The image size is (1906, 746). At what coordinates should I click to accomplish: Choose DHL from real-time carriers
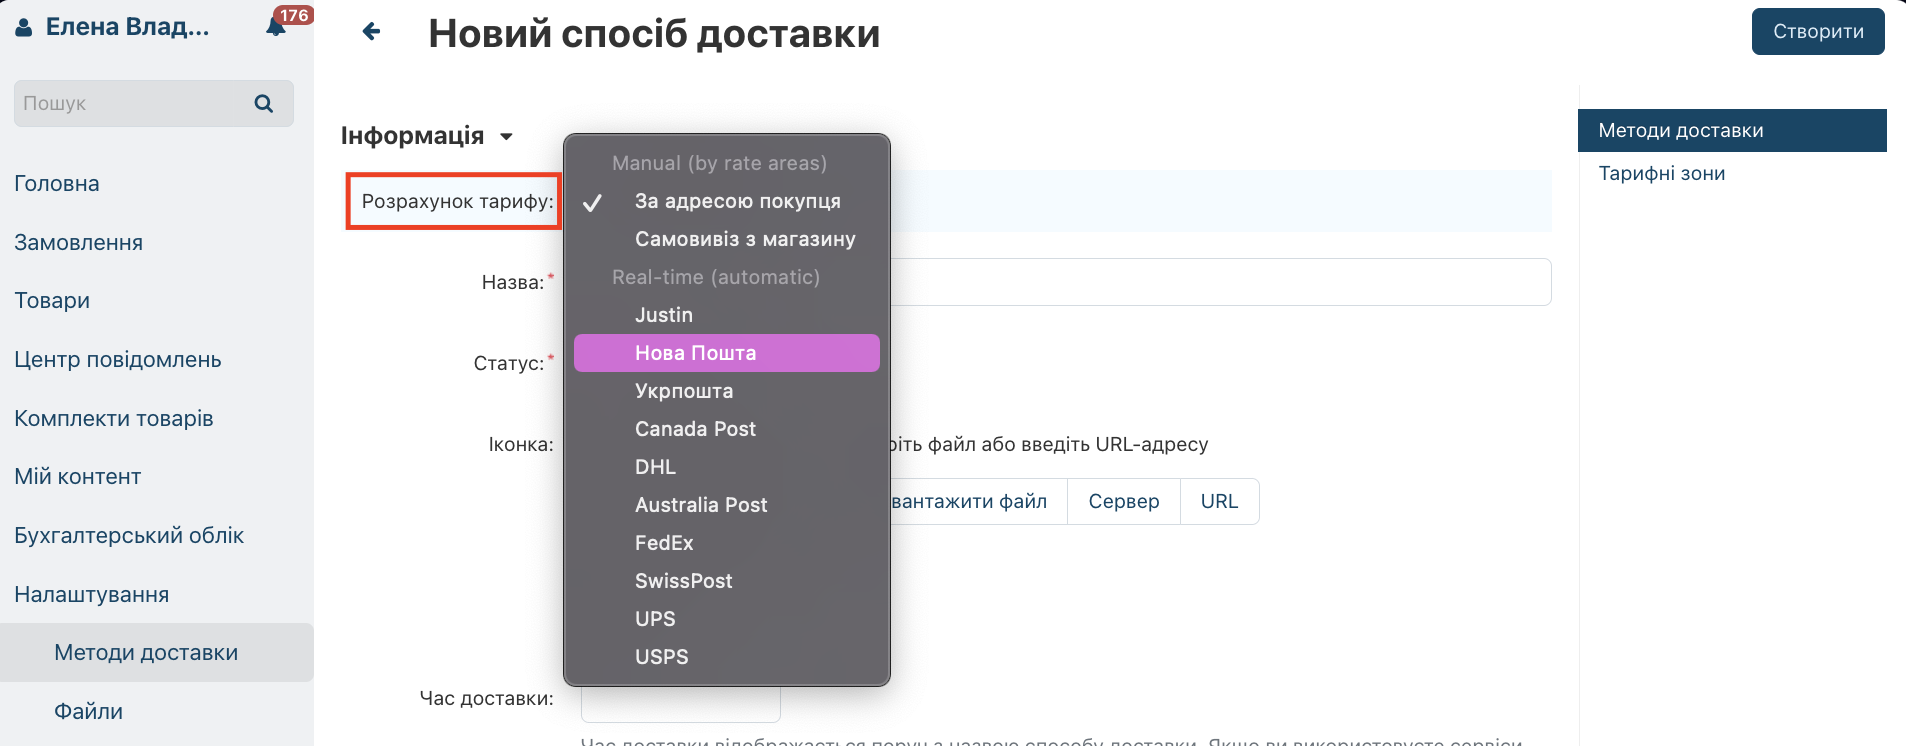pos(655,467)
